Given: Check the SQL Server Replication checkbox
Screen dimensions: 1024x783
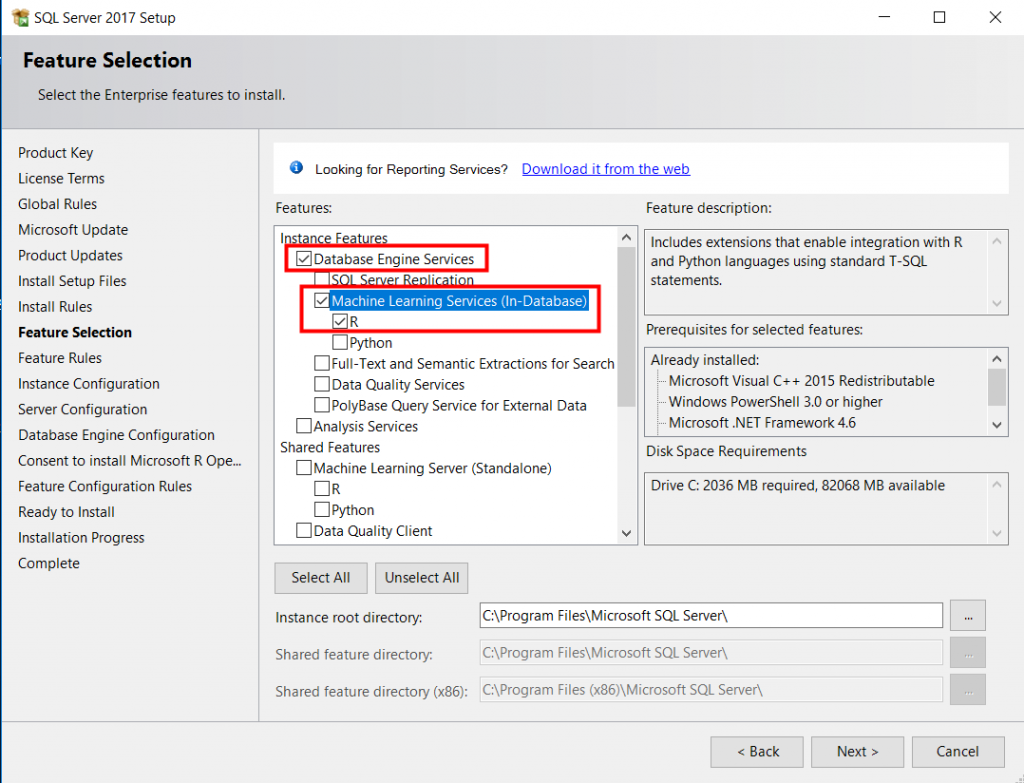Looking at the screenshot, I should 321,280.
